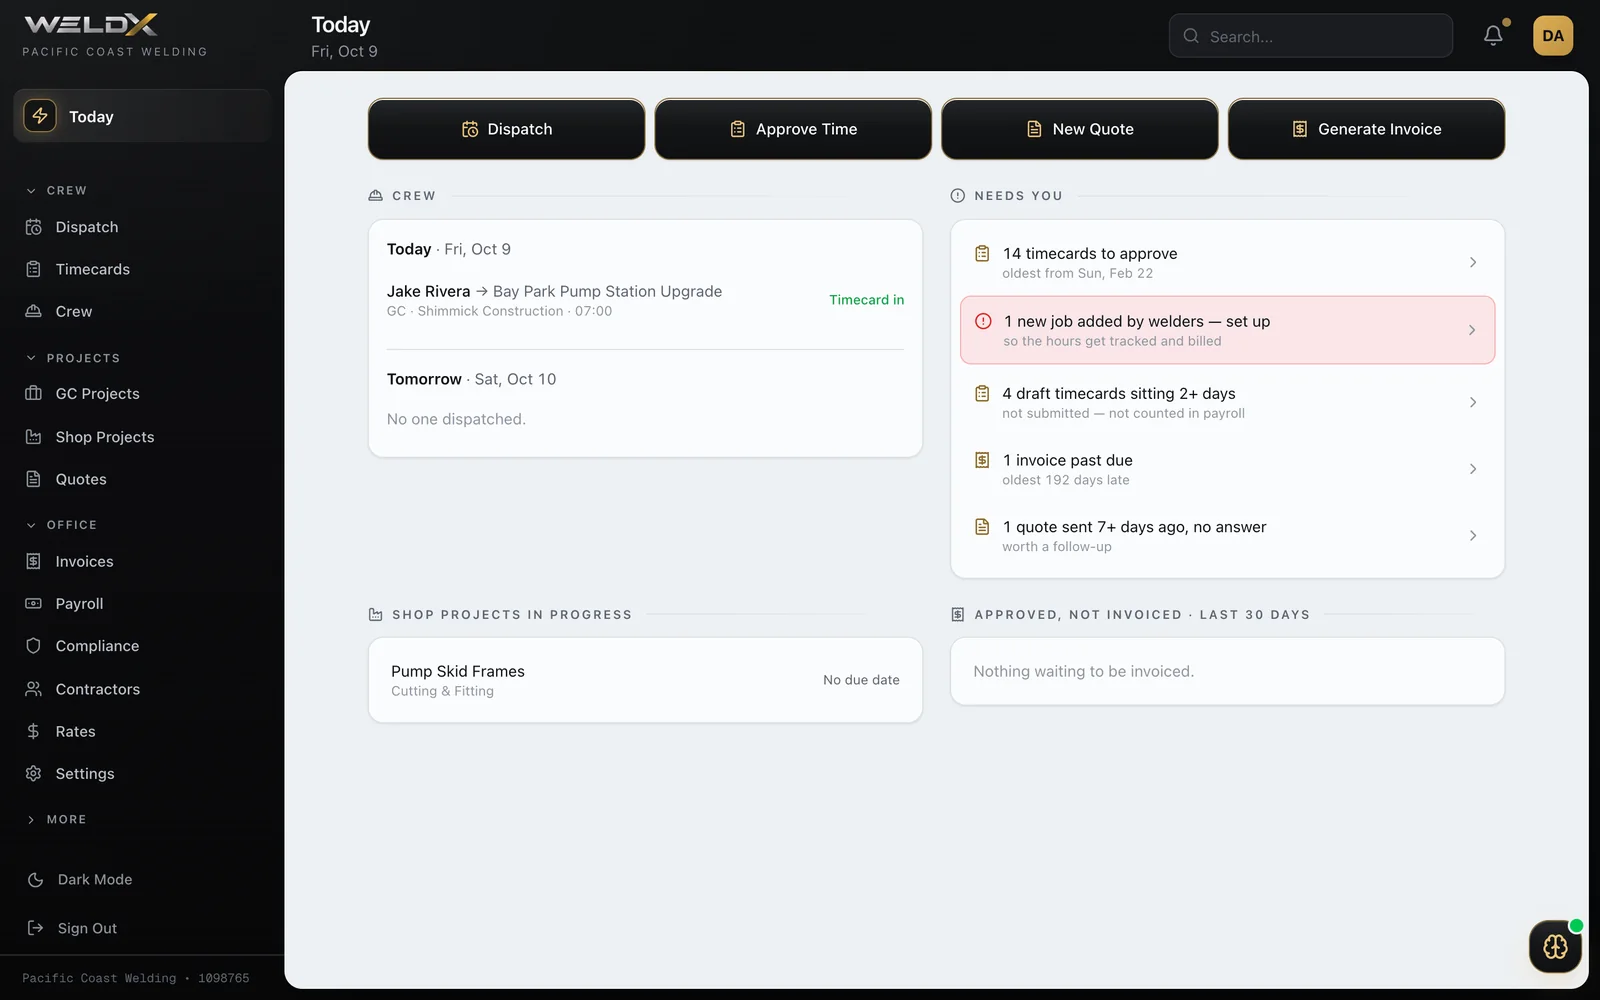Click the Search input field
Image resolution: width=1600 pixels, height=1000 pixels.
point(1310,36)
